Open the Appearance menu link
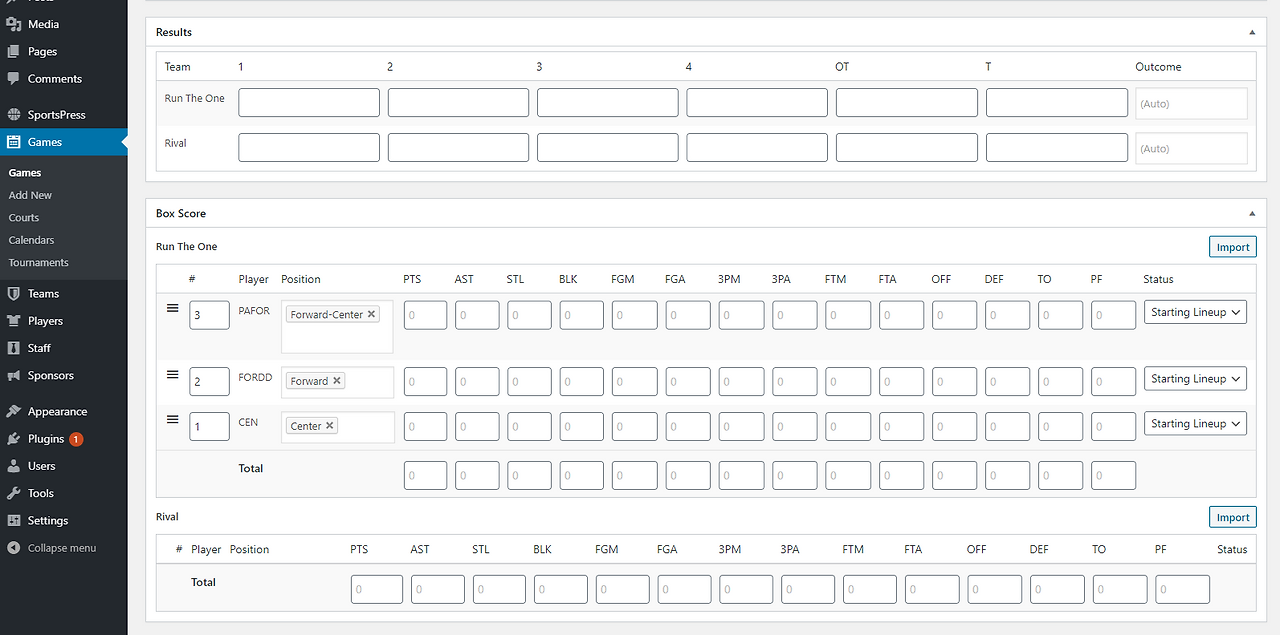This screenshot has width=1280, height=635. (57, 411)
